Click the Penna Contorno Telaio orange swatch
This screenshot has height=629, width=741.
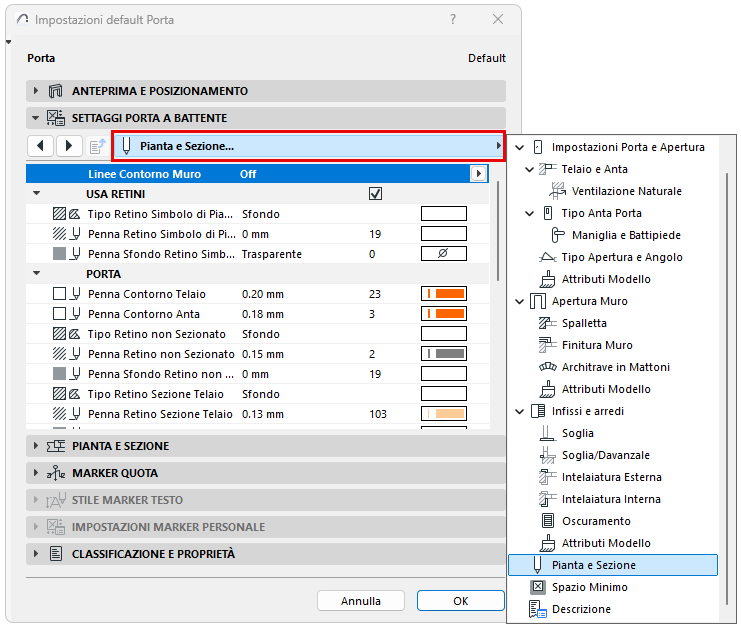coord(444,294)
